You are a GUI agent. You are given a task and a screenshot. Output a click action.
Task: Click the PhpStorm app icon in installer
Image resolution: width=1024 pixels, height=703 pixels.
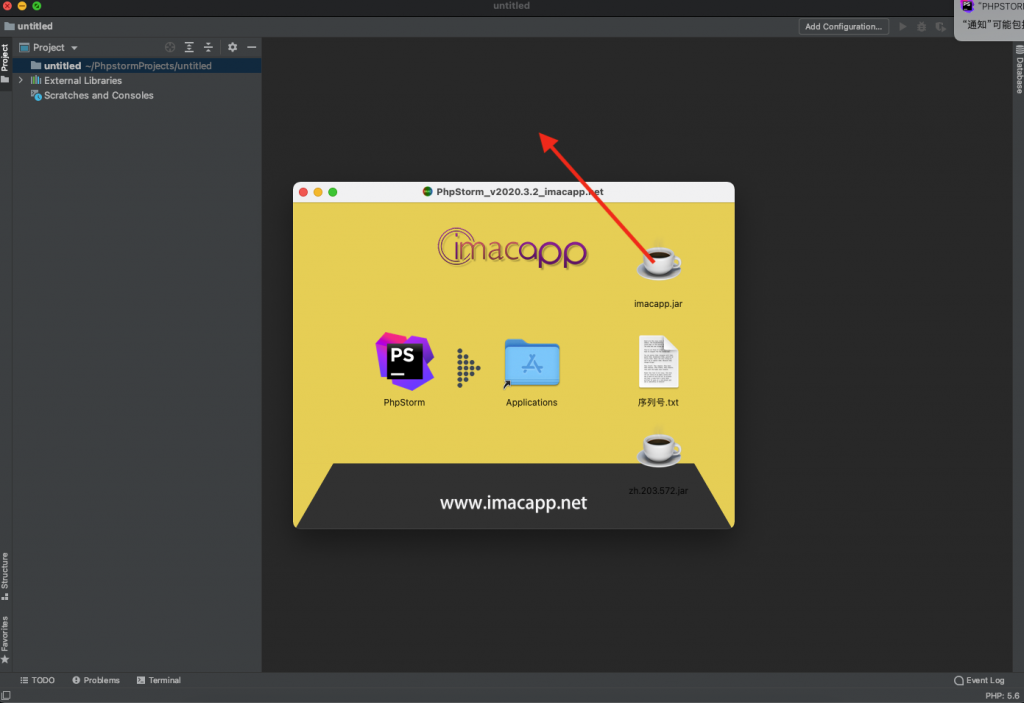404,361
